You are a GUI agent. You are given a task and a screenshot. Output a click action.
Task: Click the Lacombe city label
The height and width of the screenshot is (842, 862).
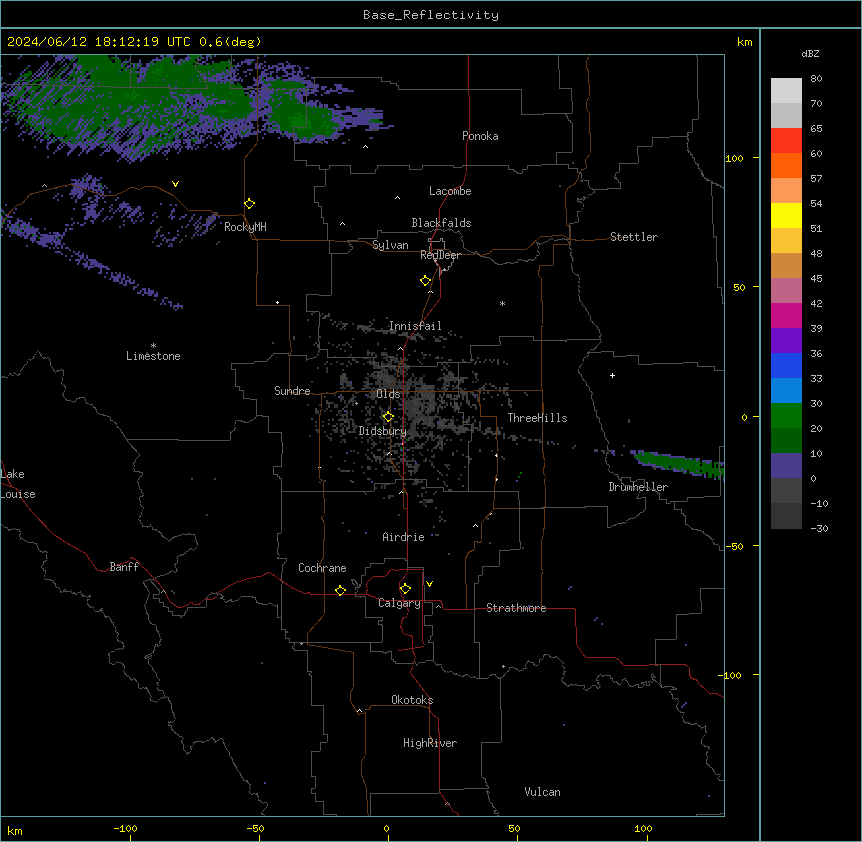(450, 191)
